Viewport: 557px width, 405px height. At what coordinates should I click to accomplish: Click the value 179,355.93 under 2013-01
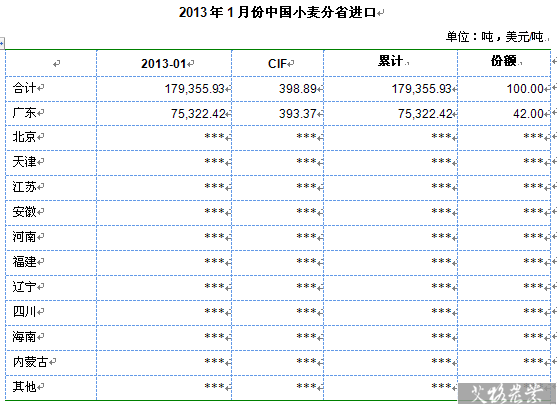click(x=194, y=88)
